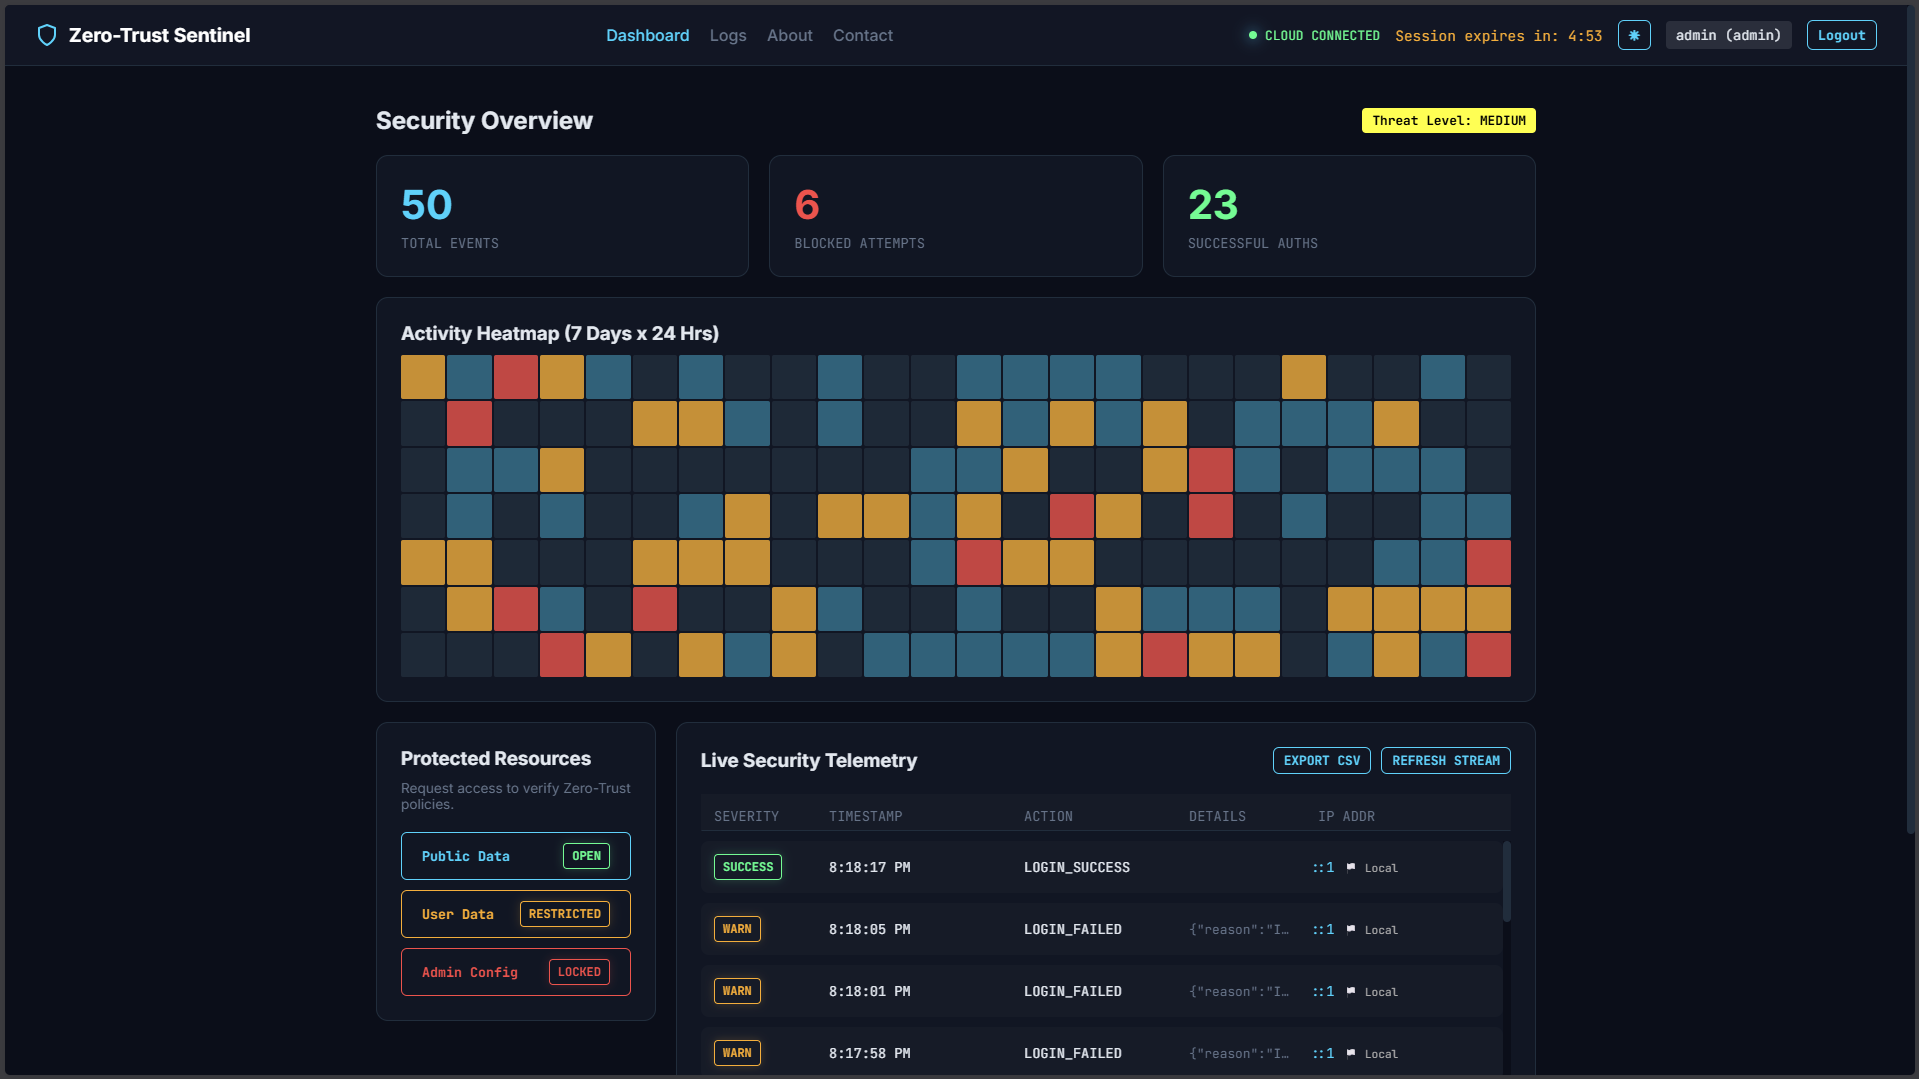The image size is (1919, 1079).
Task: Expand truncated details of 8:17:58 PM event
Action: [1239, 1053]
